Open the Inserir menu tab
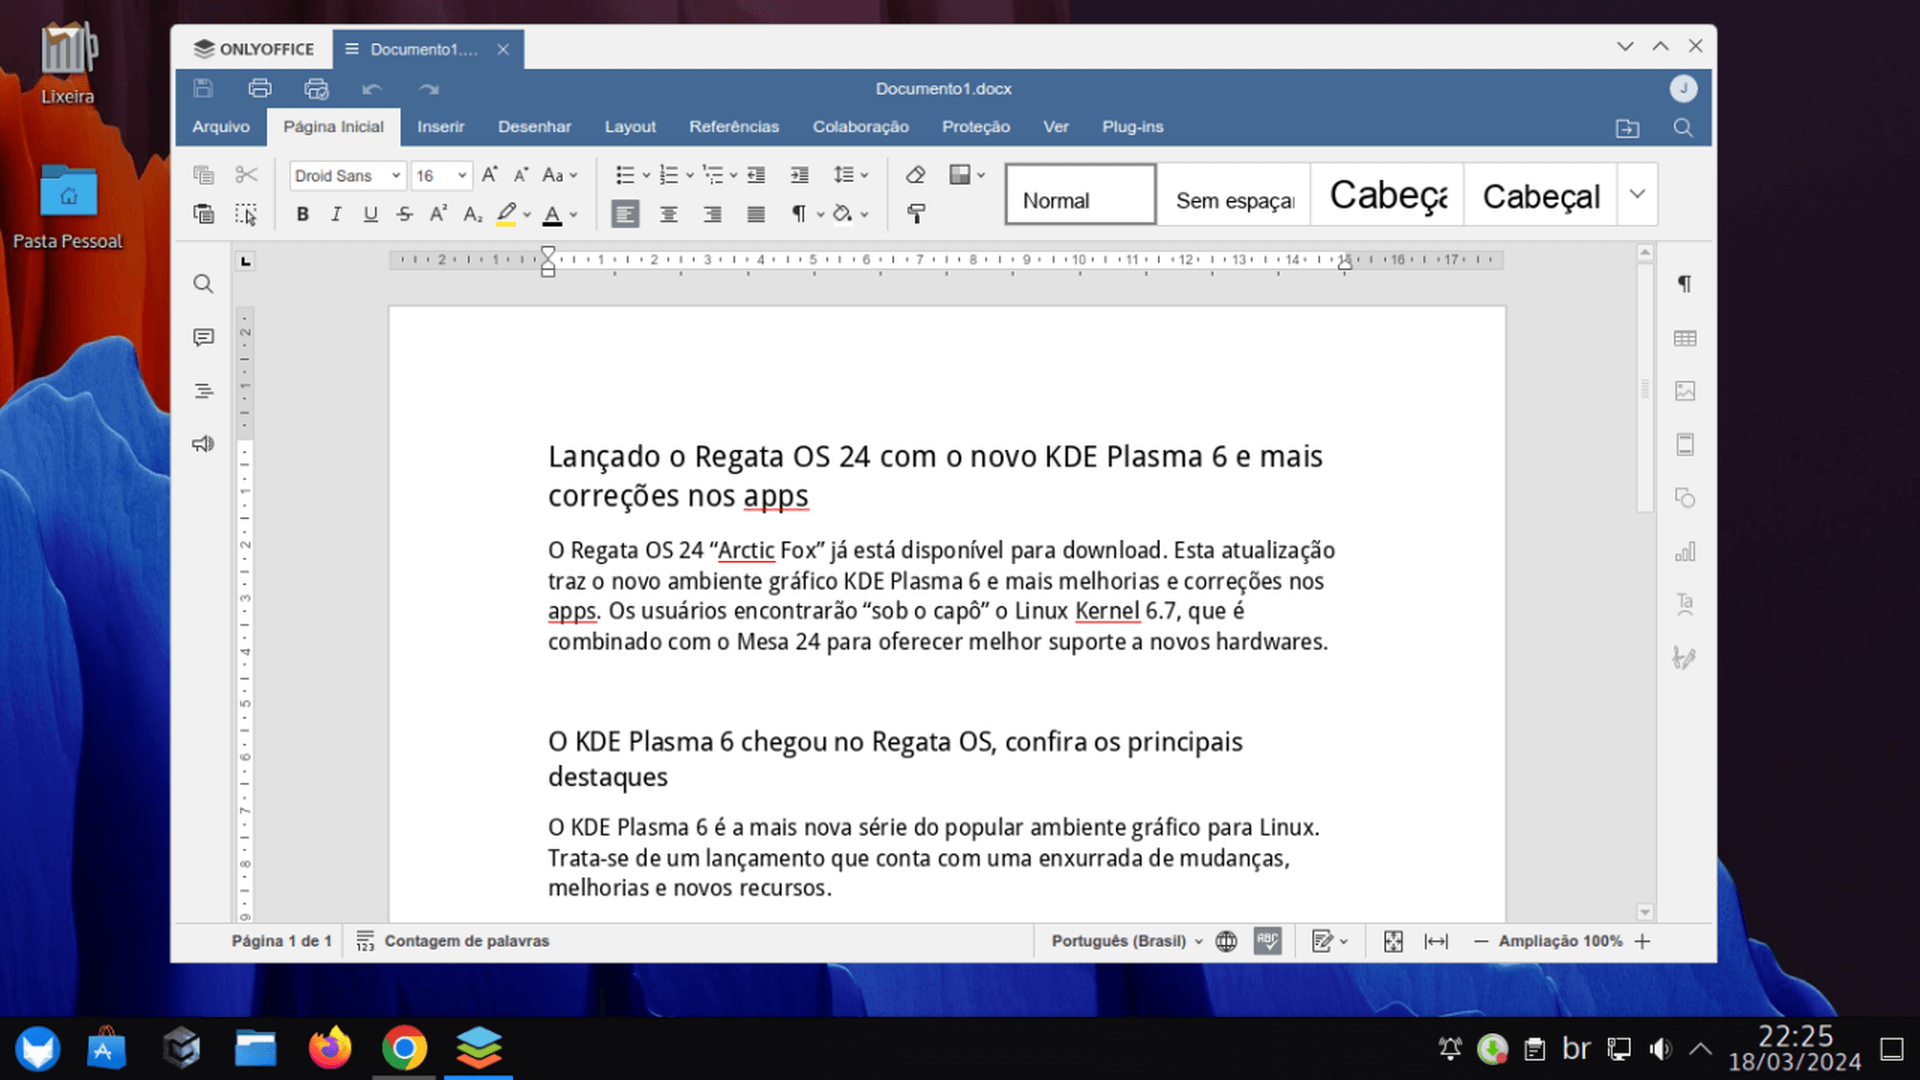The width and height of the screenshot is (1920, 1080). click(441, 126)
